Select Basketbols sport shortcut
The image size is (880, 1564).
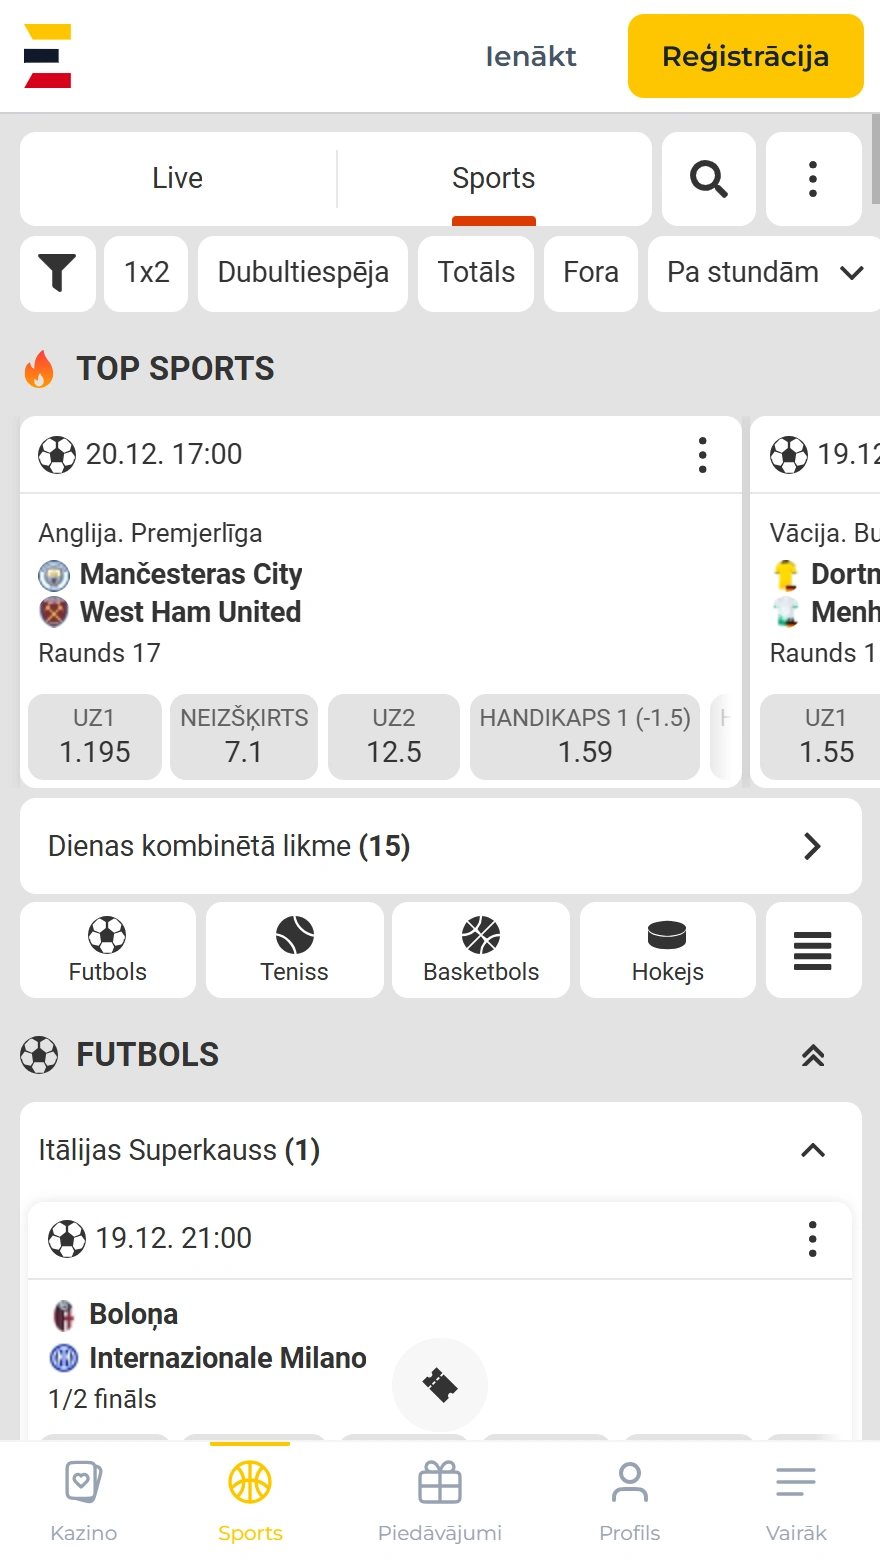[x=481, y=950]
